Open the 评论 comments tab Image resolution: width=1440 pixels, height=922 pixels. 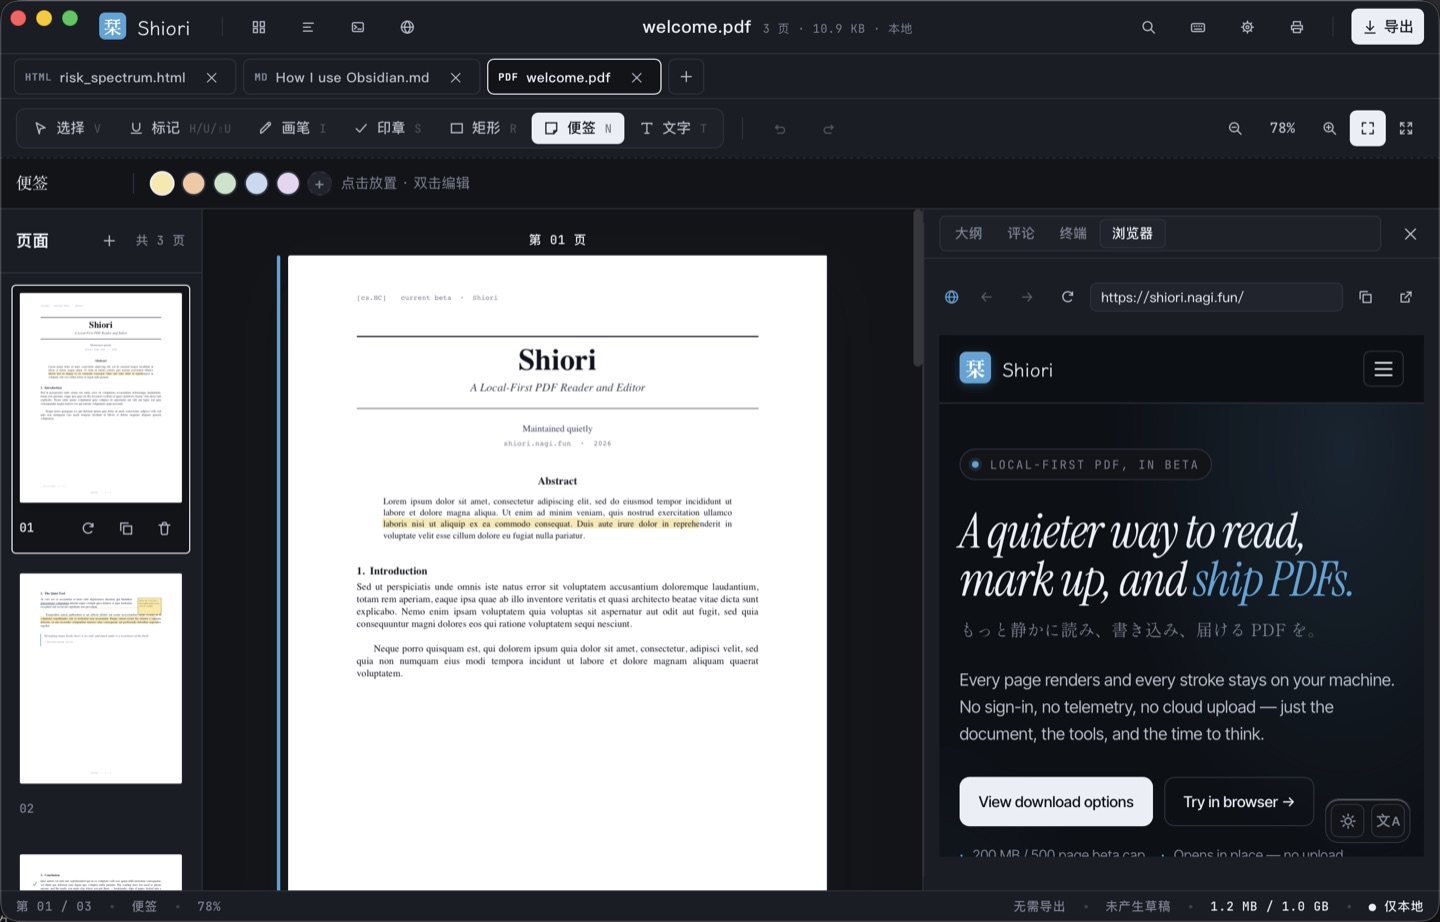point(1021,233)
